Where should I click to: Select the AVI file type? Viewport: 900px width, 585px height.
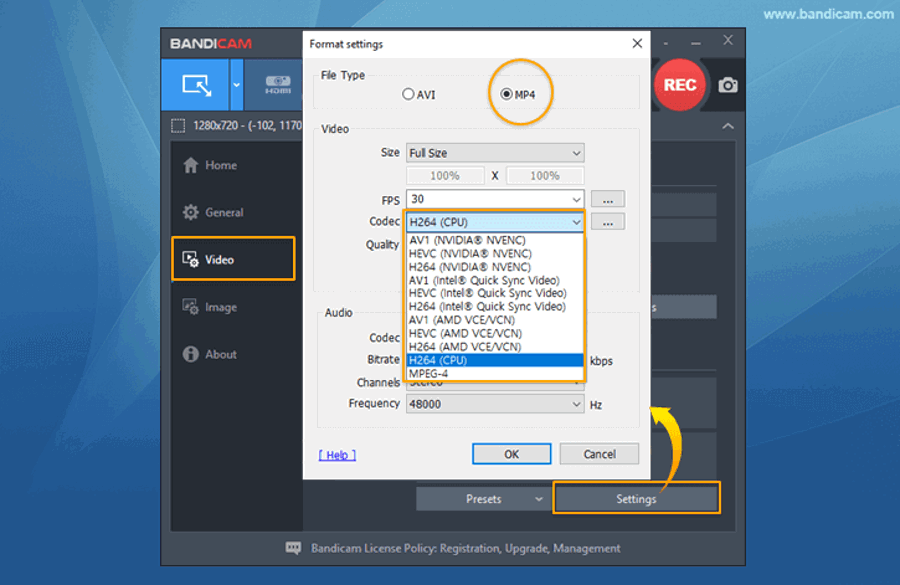tap(418, 95)
